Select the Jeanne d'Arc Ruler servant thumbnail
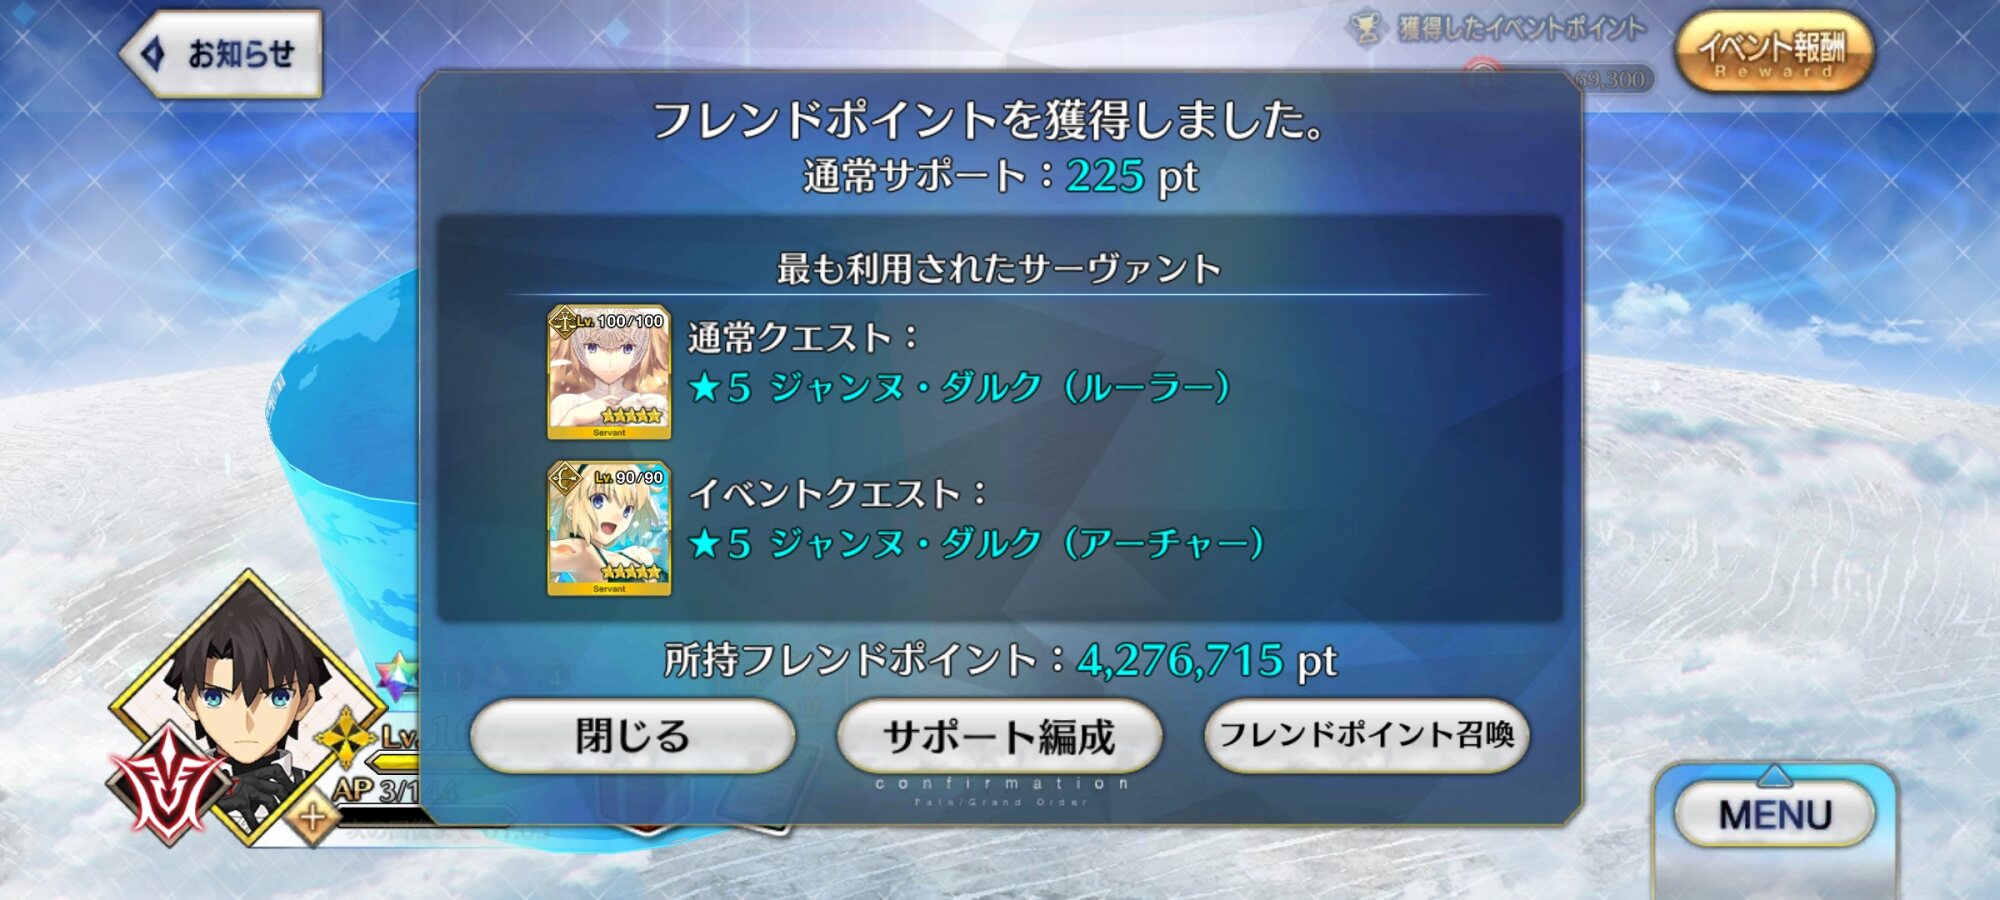This screenshot has width=2000, height=900. point(609,372)
